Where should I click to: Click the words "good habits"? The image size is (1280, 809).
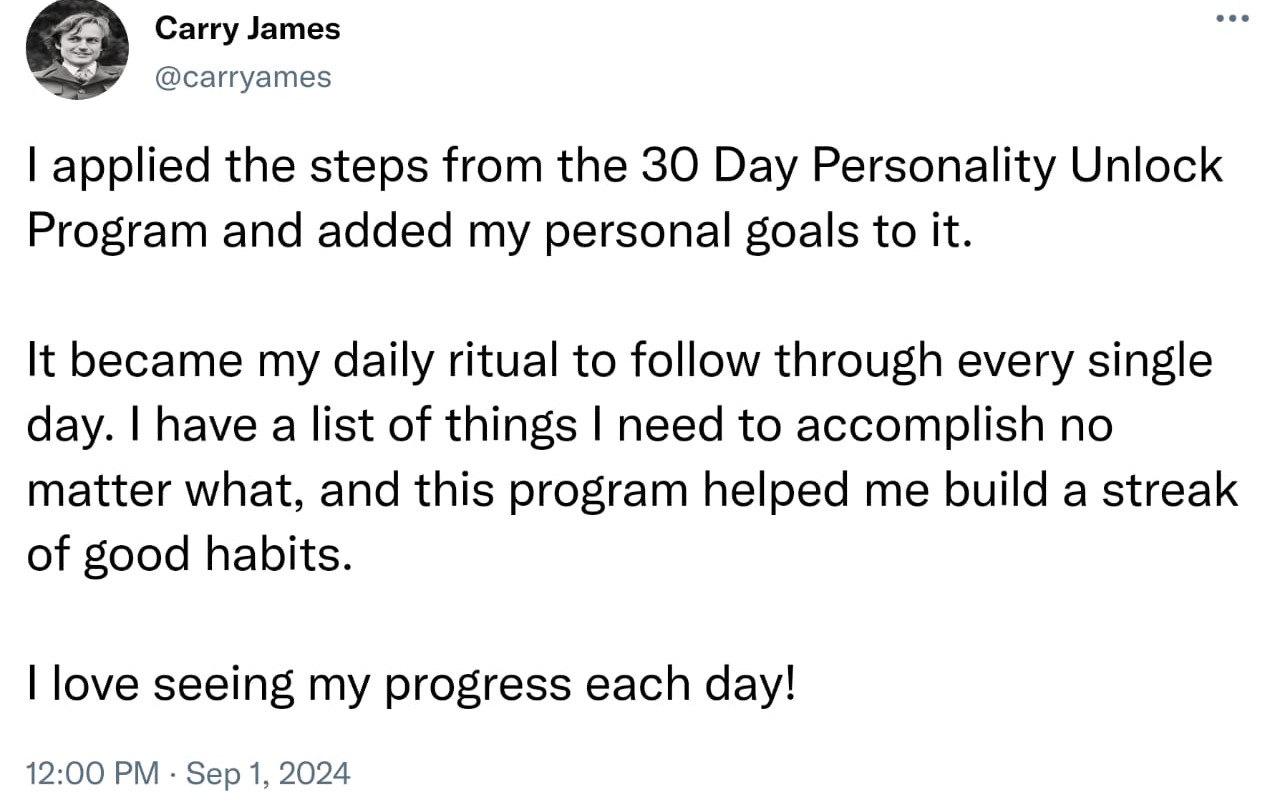click(216, 556)
